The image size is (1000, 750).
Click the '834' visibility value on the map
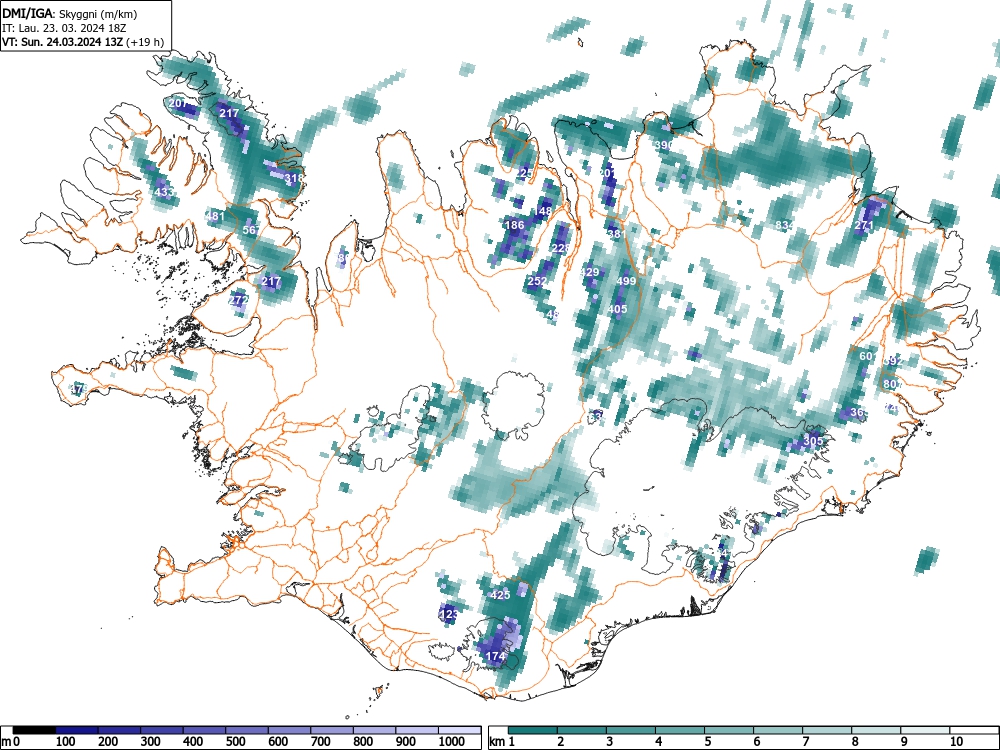(785, 225)
